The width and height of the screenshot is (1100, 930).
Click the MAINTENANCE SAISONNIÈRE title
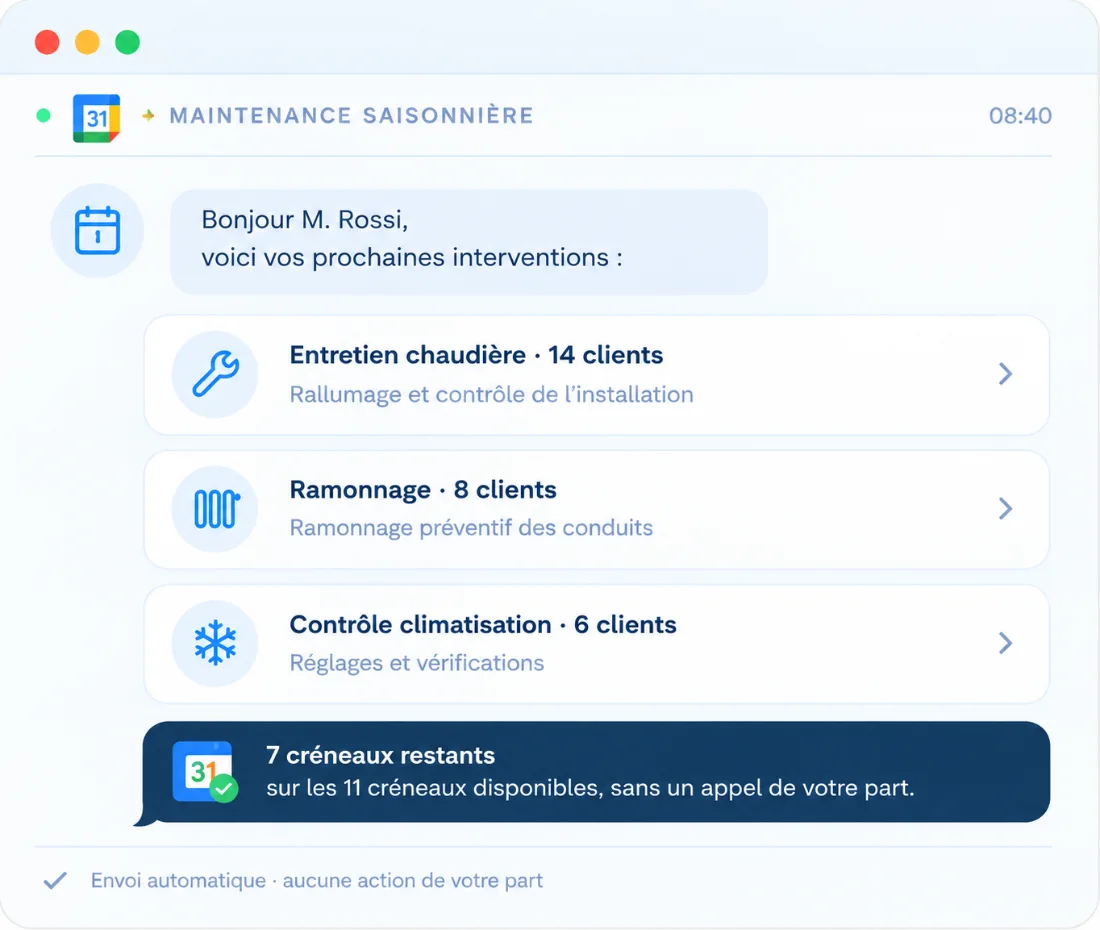tap(351, 115)
